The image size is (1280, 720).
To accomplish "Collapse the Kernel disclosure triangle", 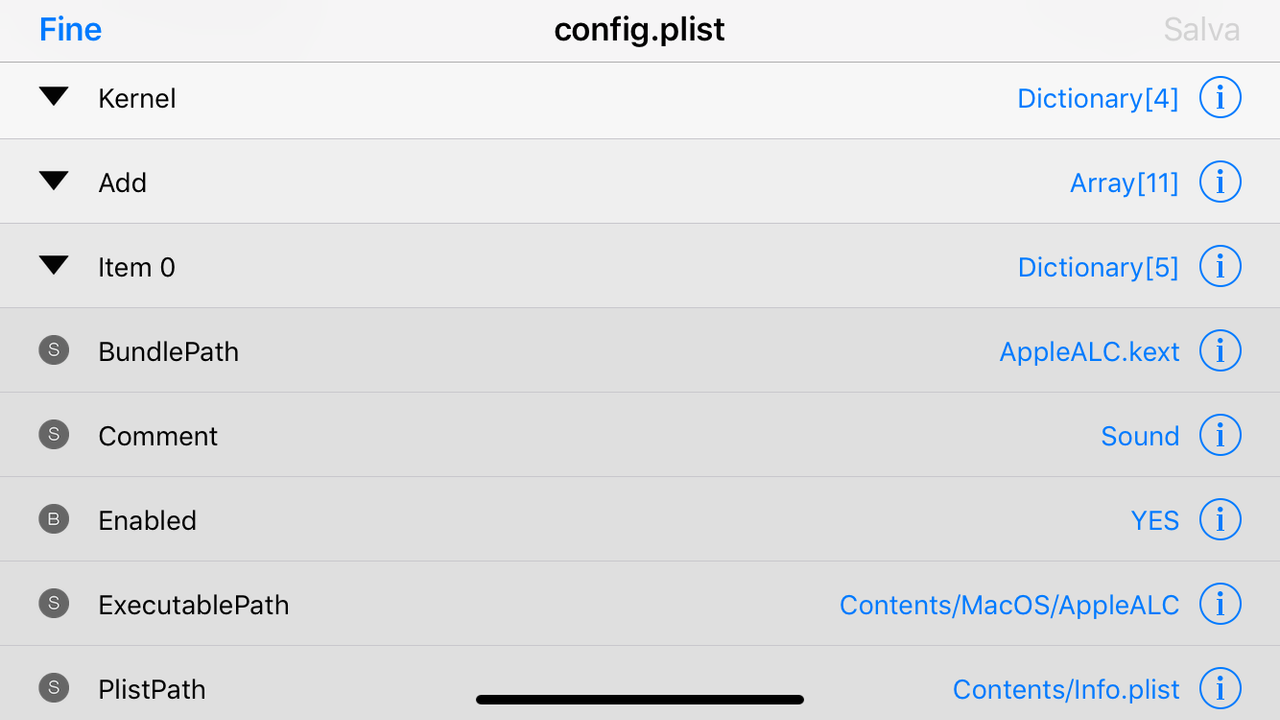I will tap(54, 96).
